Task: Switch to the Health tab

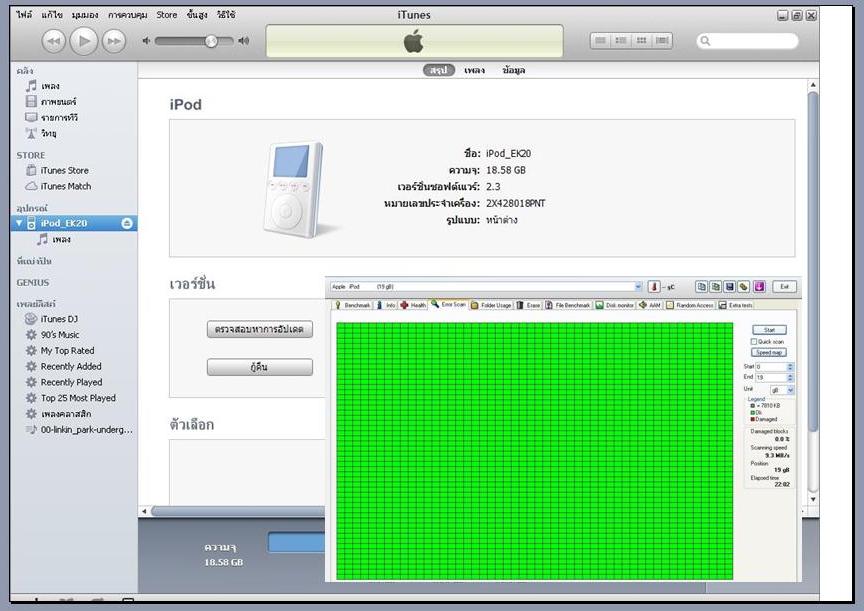Action: (x=413, y=305)
